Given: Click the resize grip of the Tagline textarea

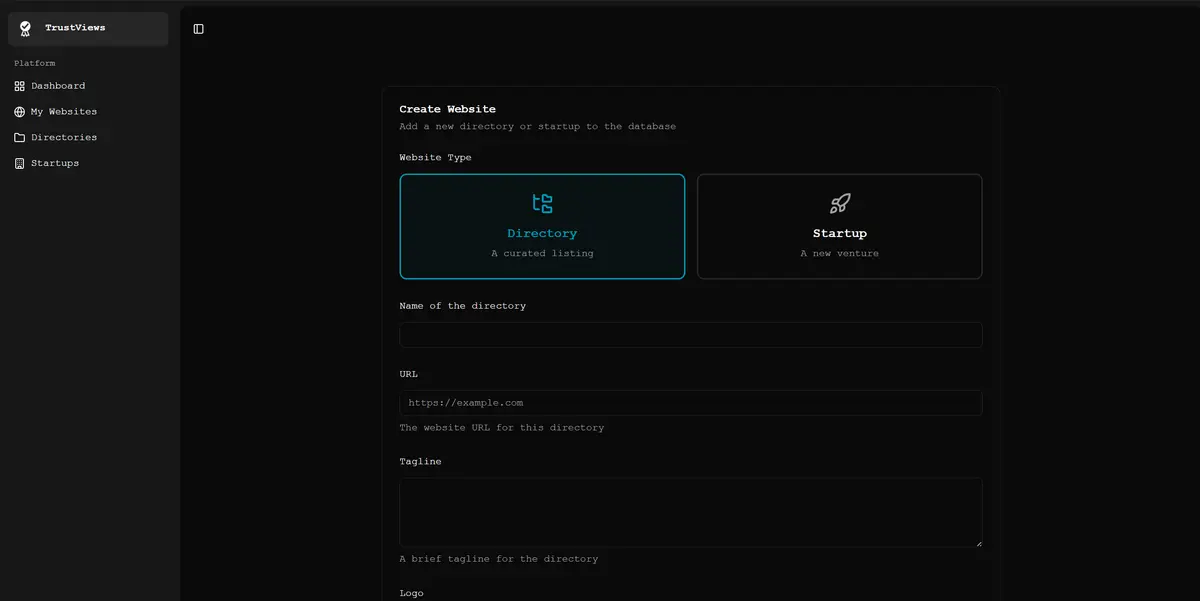Looking at the screenshot, I should coord(978,544).
